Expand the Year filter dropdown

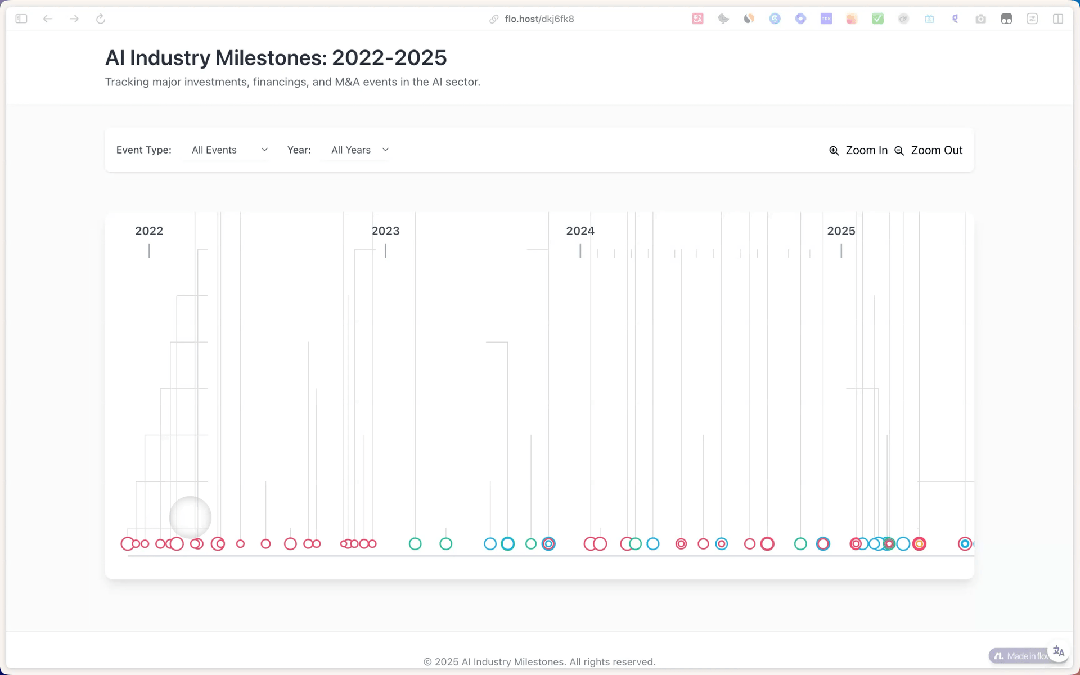(359, 150)
